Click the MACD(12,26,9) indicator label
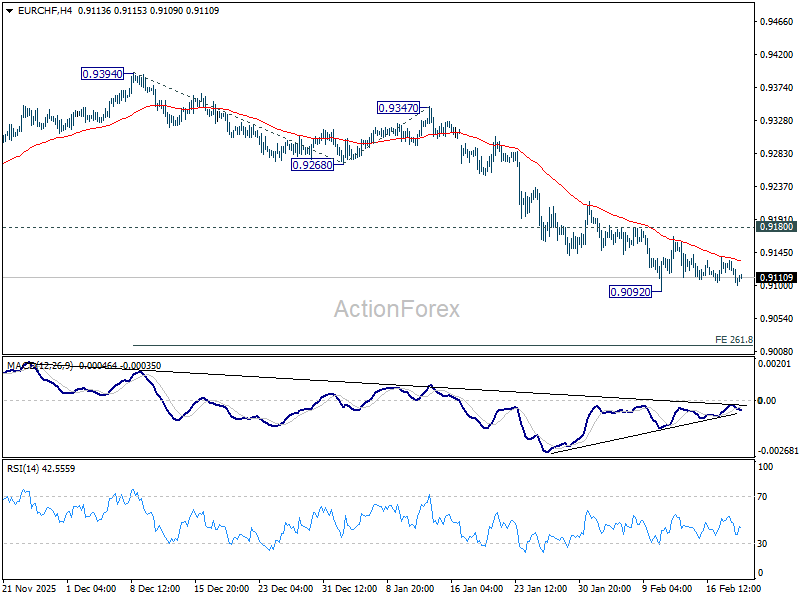This screenshot has height=600, width=800. click(x=40, y=366)
